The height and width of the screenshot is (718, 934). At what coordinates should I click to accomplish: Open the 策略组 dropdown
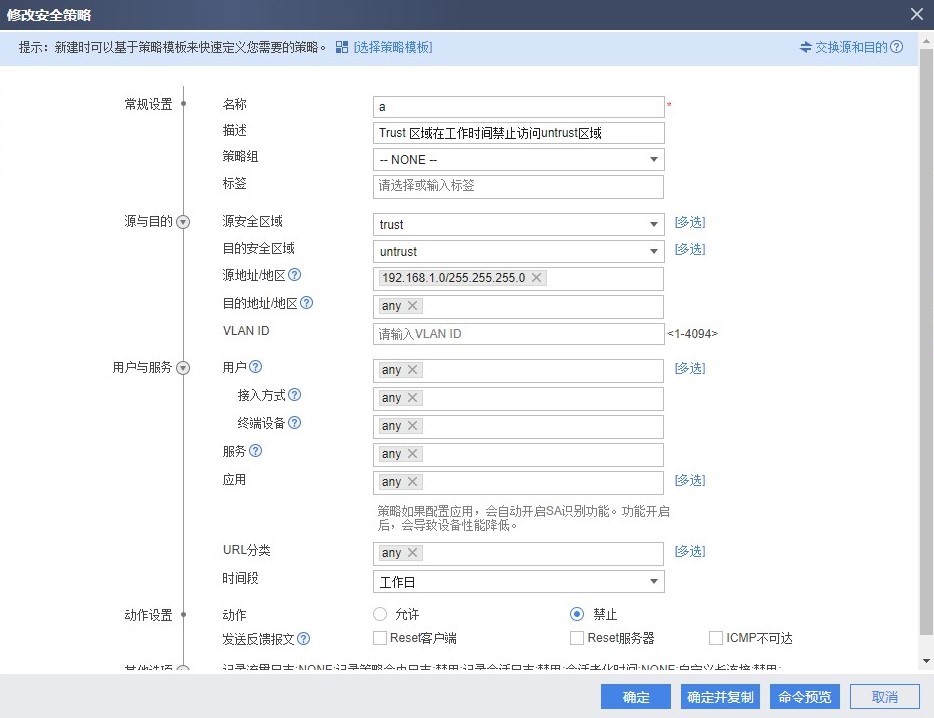518,160
